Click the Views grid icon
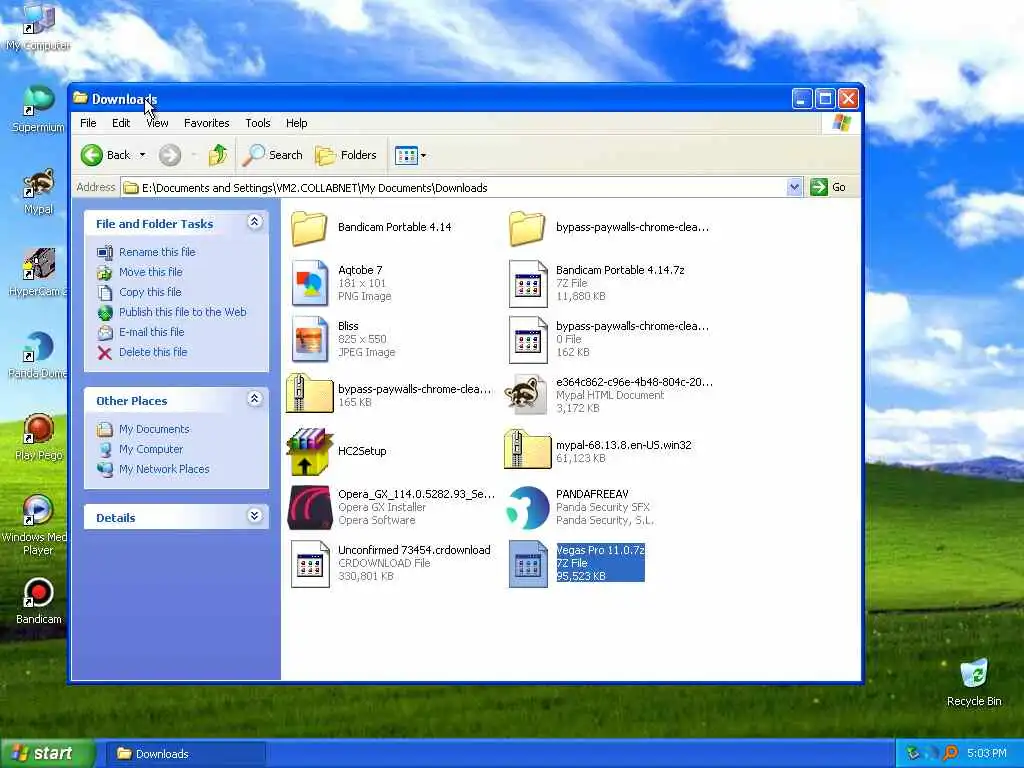 tap(406, 155)
